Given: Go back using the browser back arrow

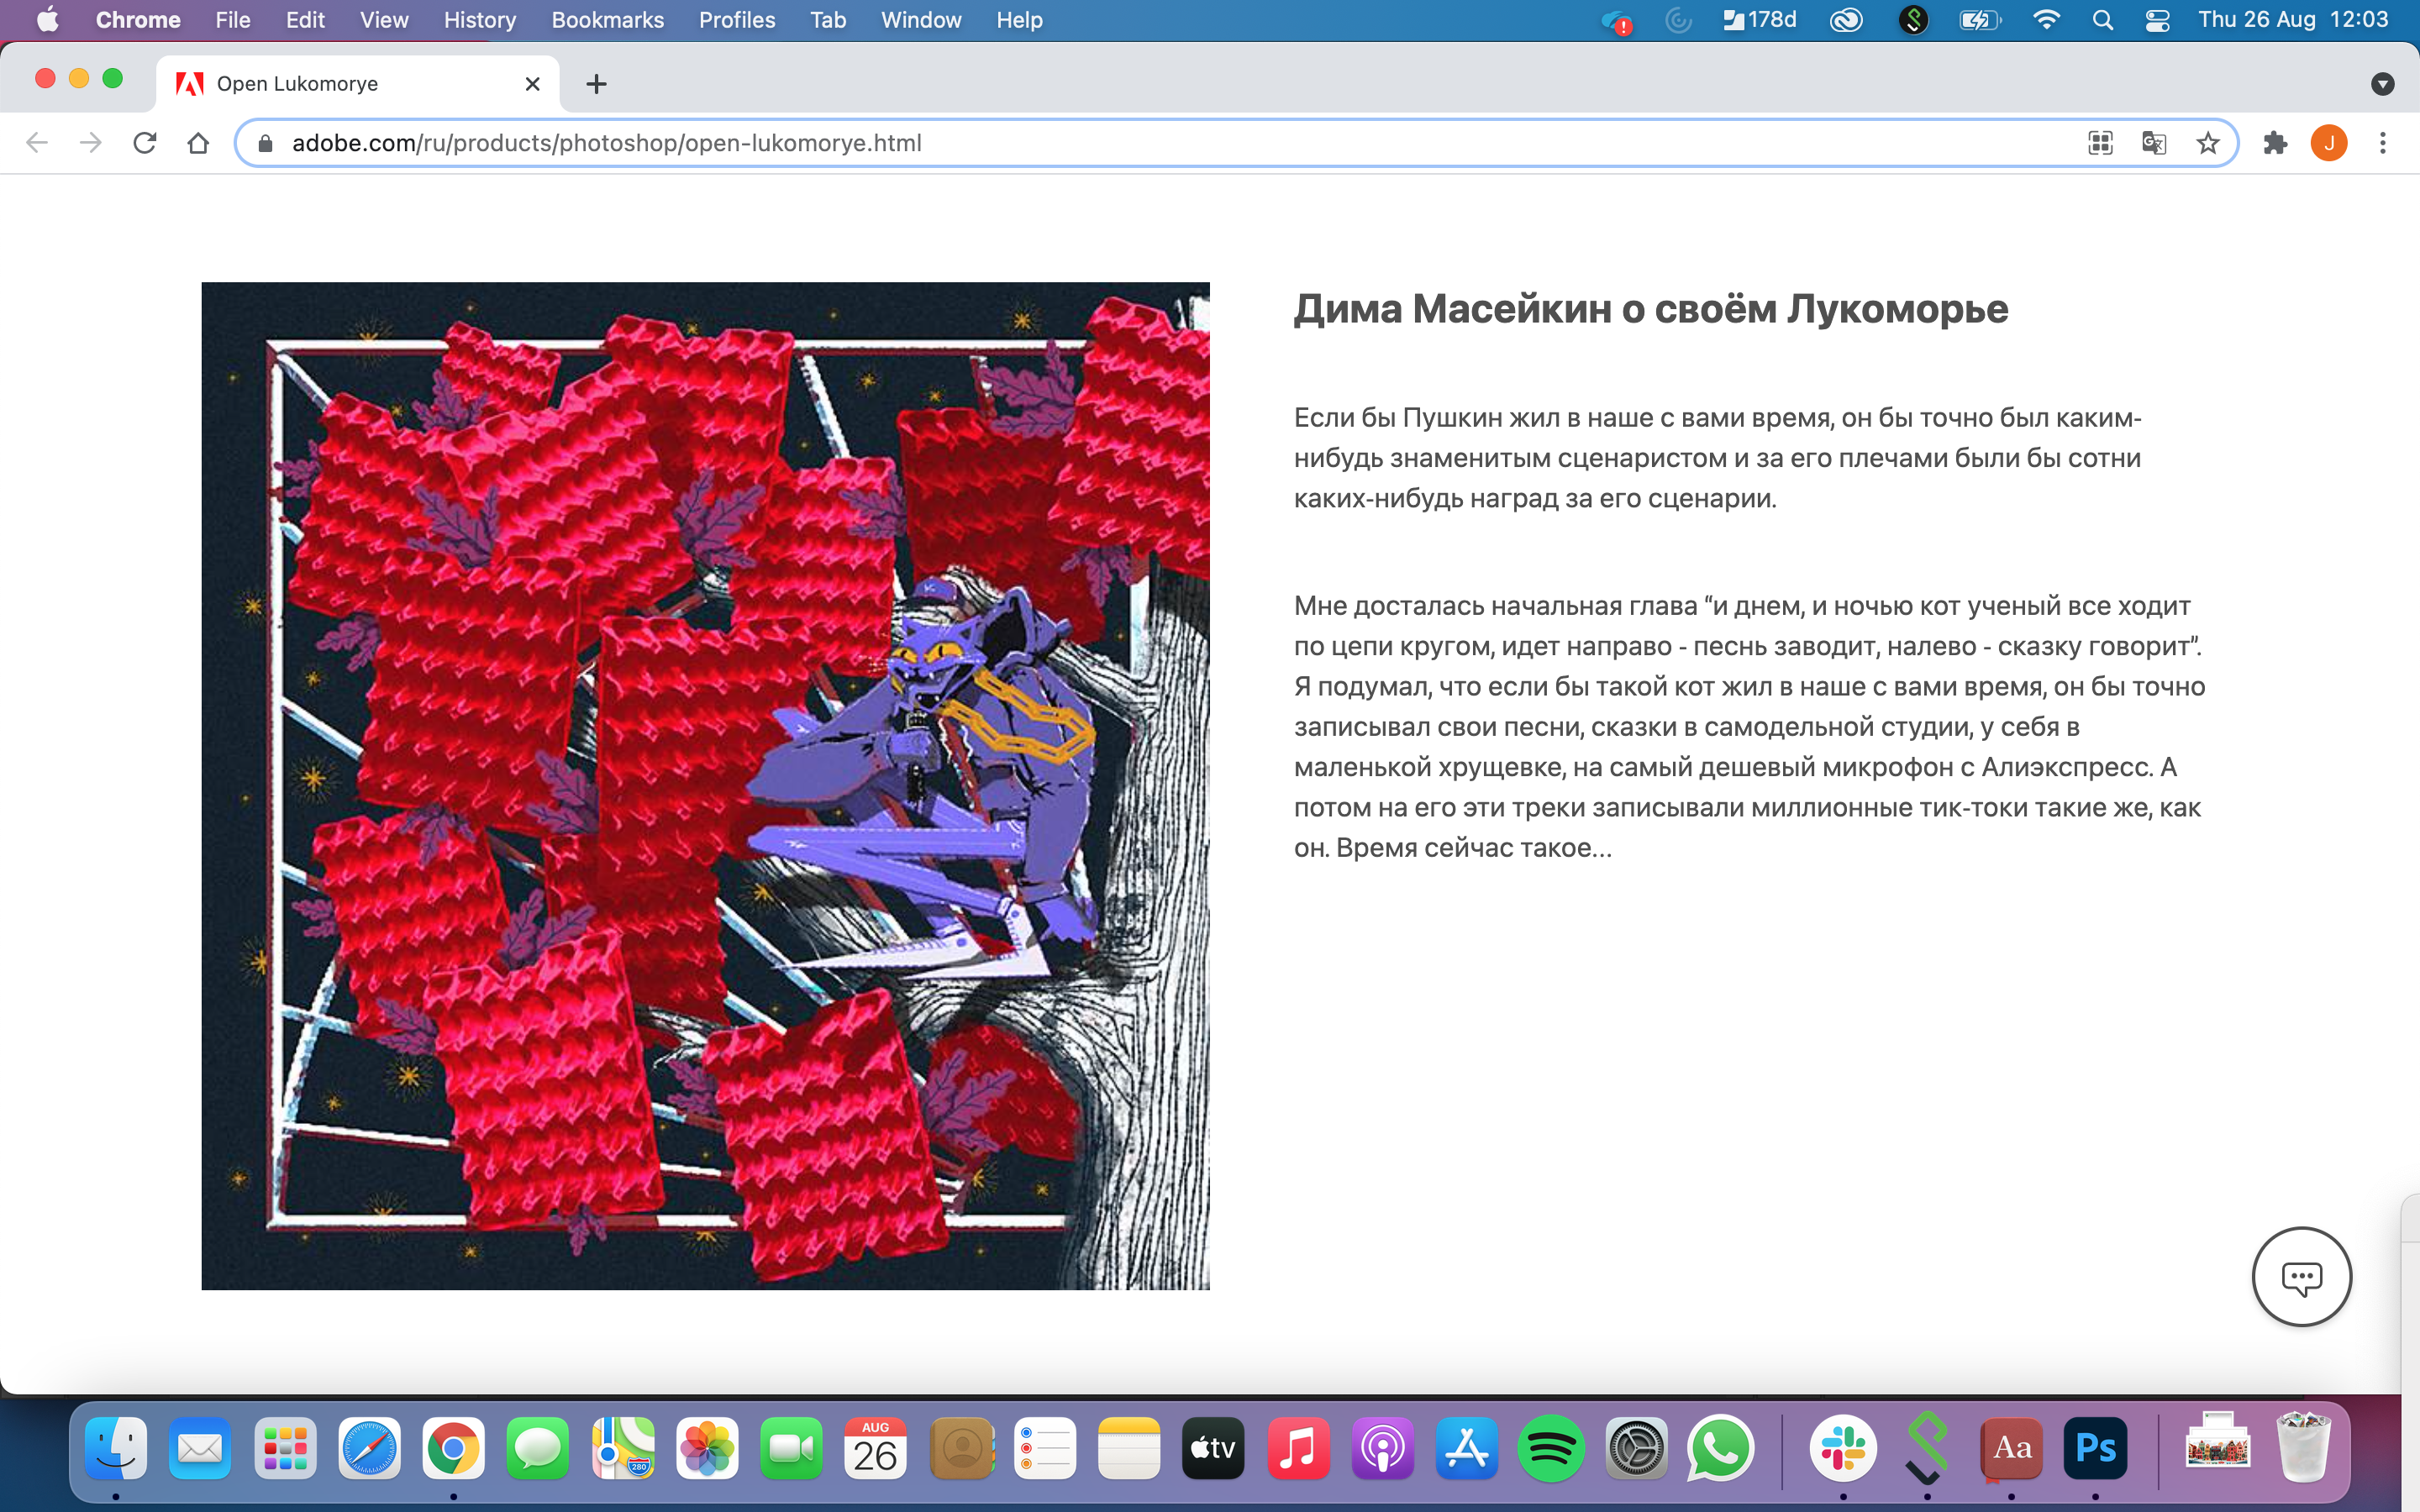Looking at the screenshot, I should coord(37,143).
